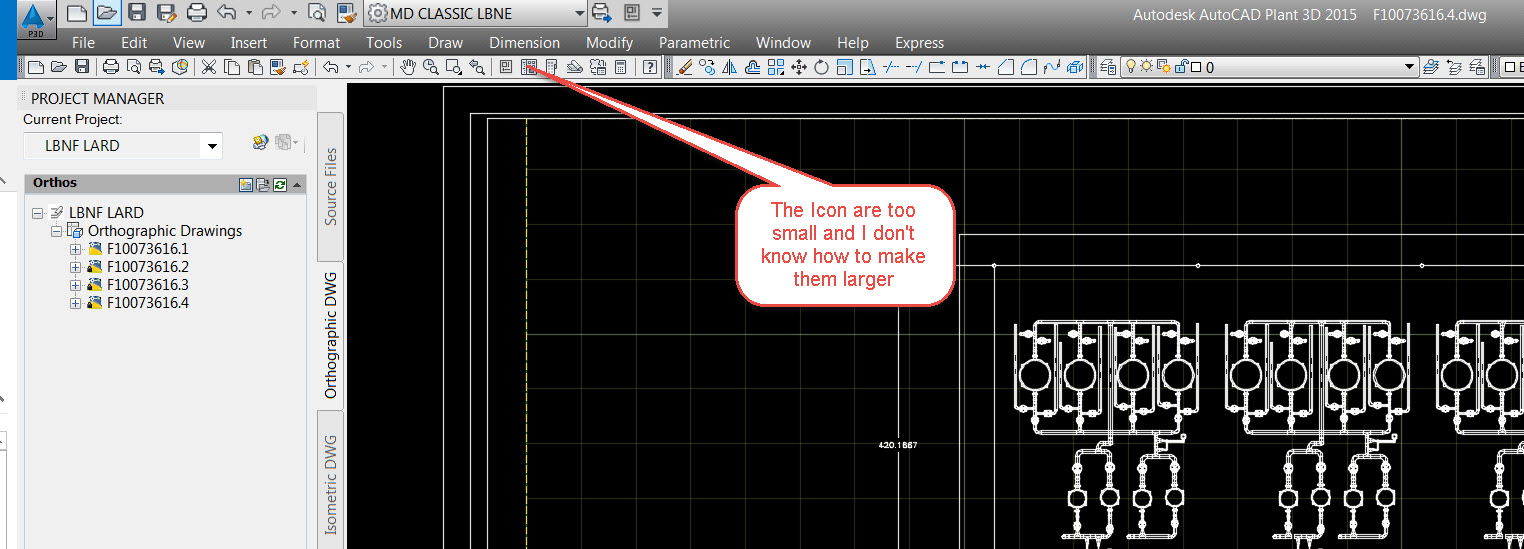1524x549 pixels.
Task: Toggle layer 0 freeze sun icon
Action: (1148, 67)
